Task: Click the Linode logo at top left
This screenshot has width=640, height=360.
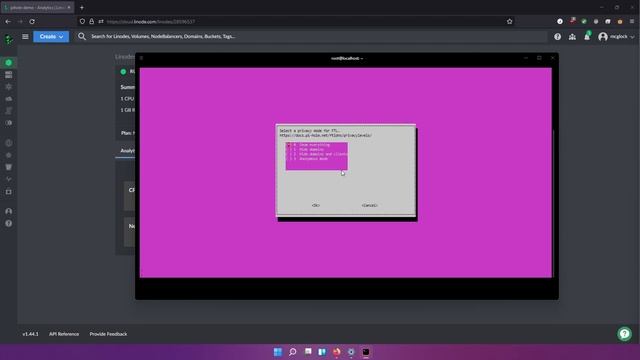Action: pos(9,40)
